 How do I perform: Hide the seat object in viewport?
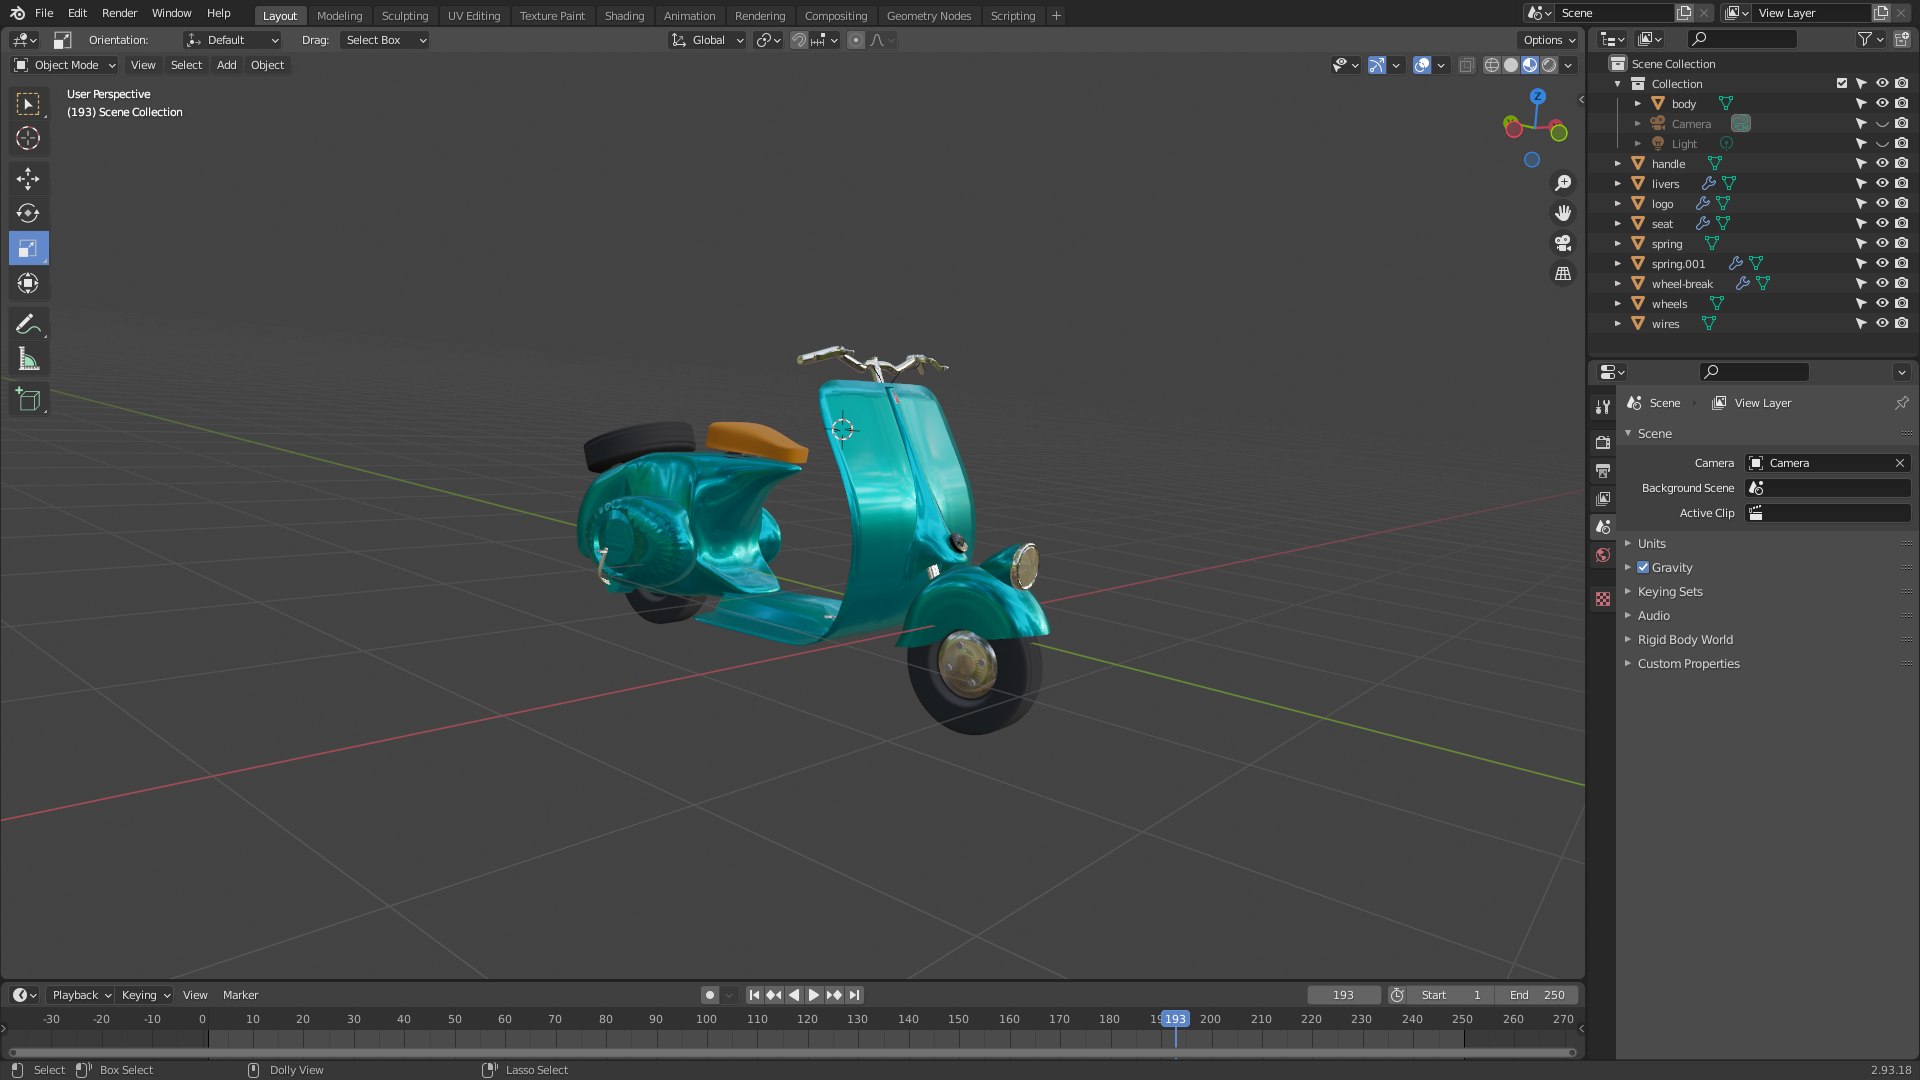(1881, 223)
